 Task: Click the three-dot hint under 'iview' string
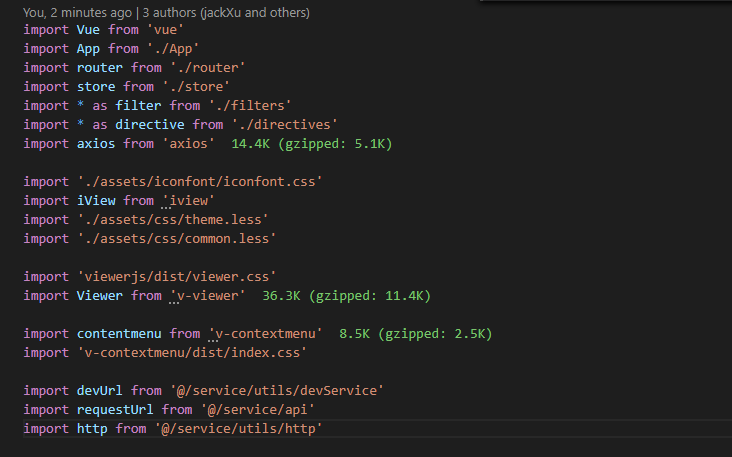pyautogui.click(x=166, y=208)
